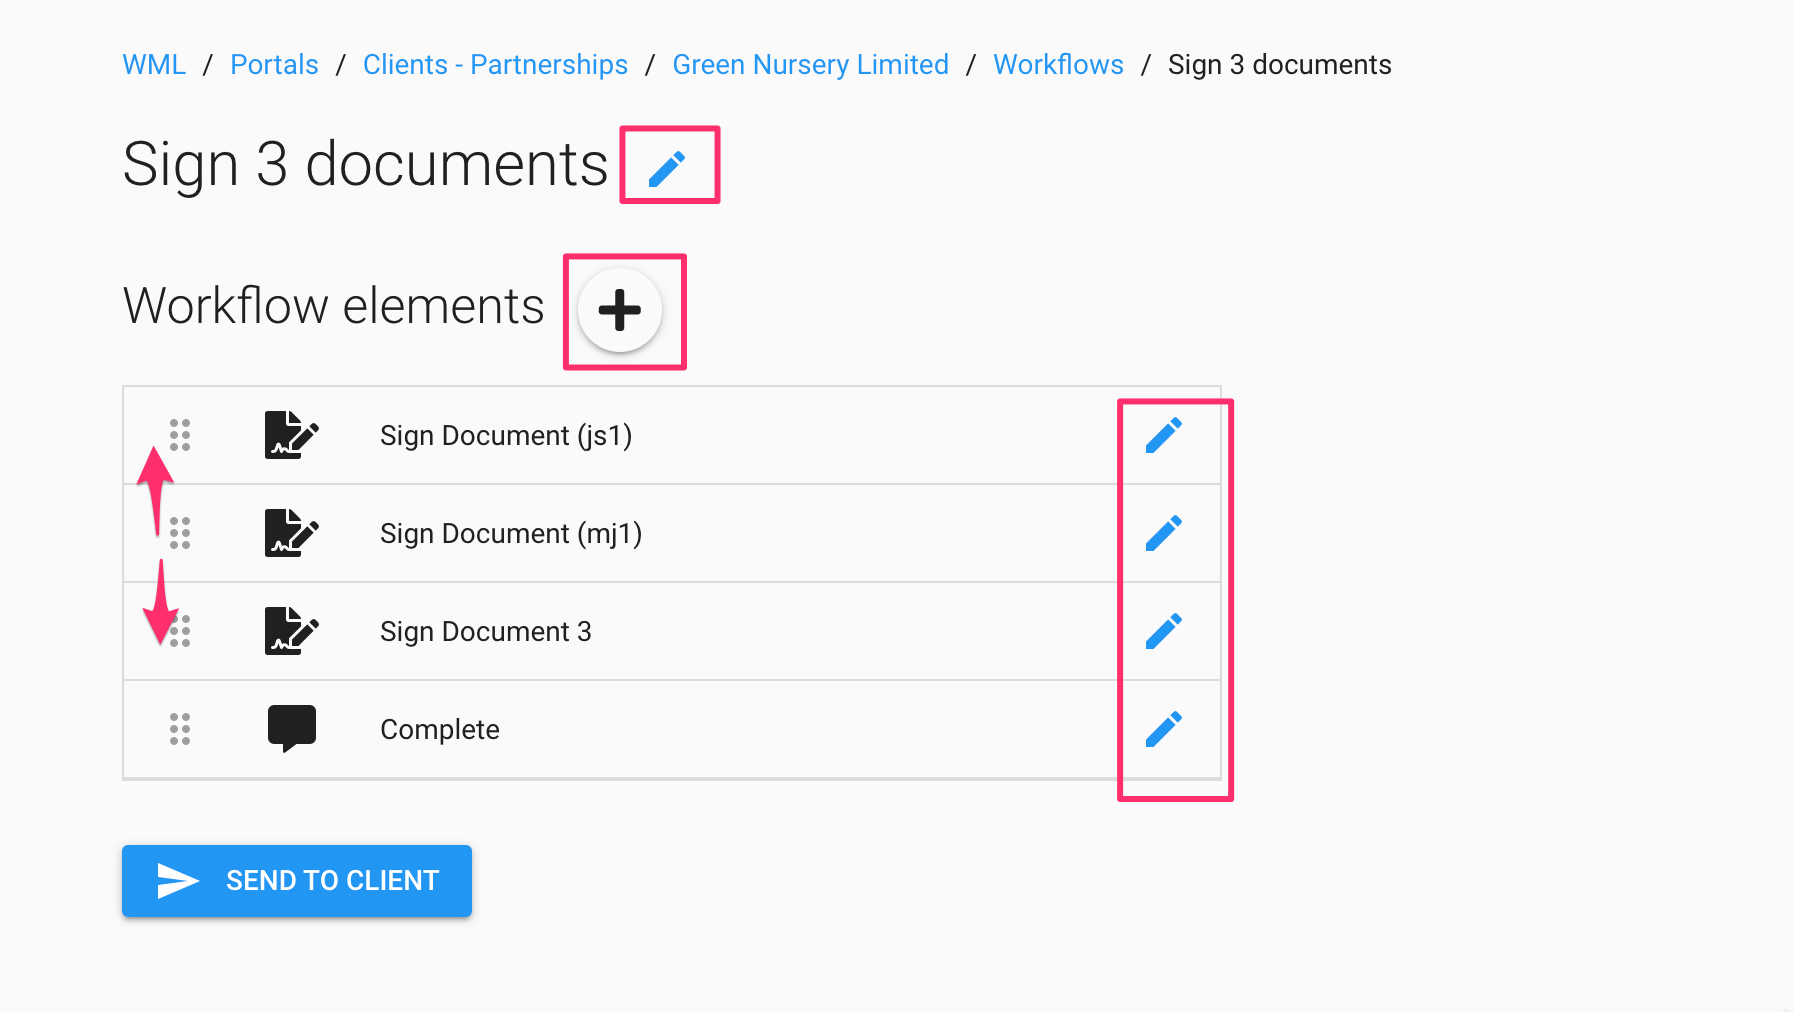Screen dimensions: 1794x1012
Task: Edit the Complete element
Action: (x=1164, y=730)
